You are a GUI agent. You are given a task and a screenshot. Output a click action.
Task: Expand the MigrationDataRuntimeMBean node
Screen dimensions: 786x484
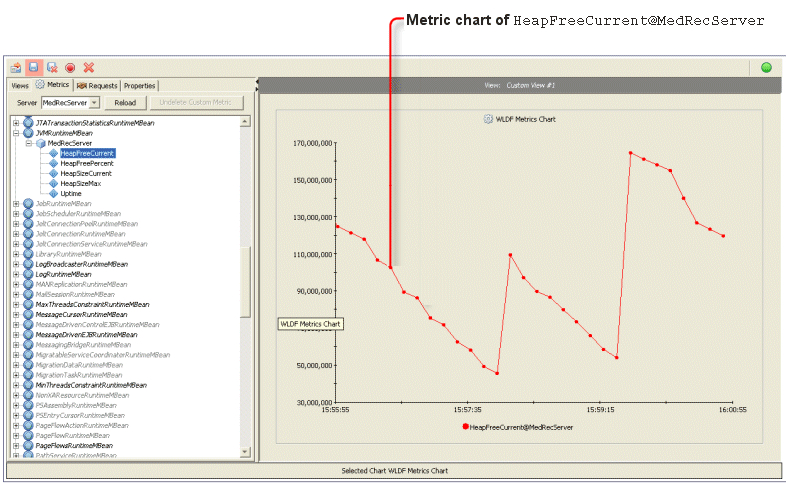pos(16,365)
